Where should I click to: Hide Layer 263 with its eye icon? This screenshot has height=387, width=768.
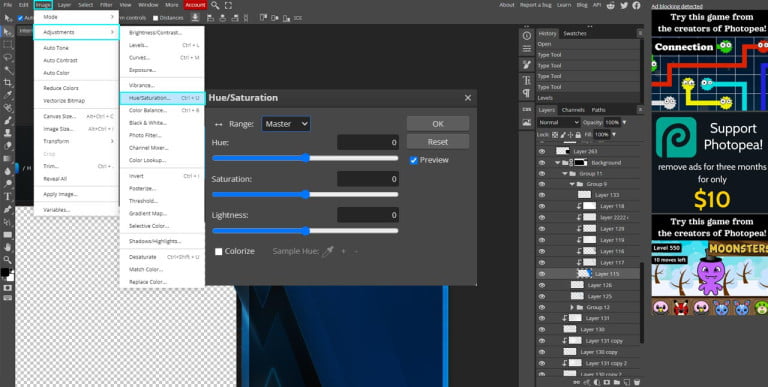click(542, 151)
